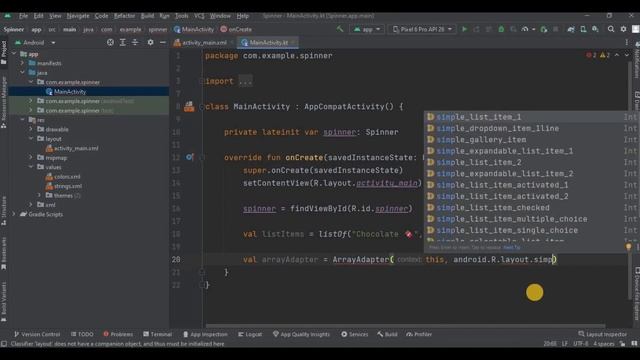The image size is (640, 360).
Task: Click the Search Everywhere magnifier icon
Action: point(611,29)
